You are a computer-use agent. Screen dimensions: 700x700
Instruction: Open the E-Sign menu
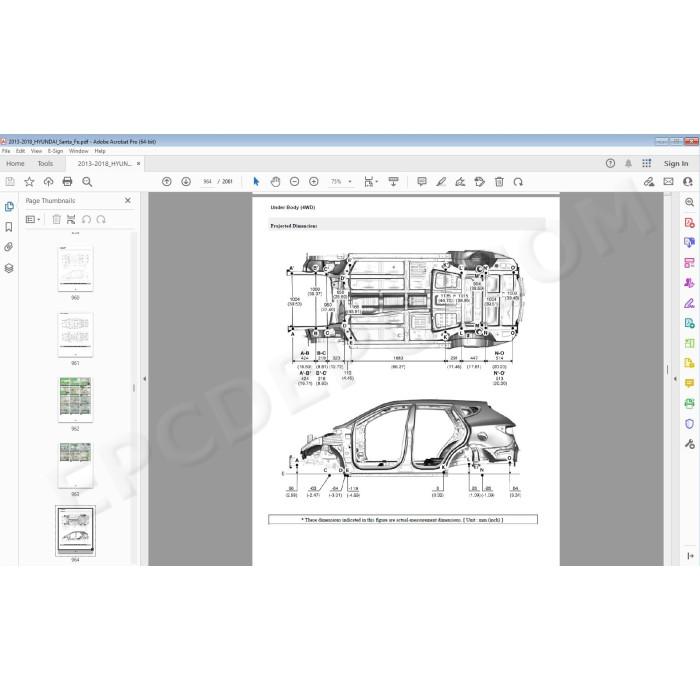[x=55, y=151]
